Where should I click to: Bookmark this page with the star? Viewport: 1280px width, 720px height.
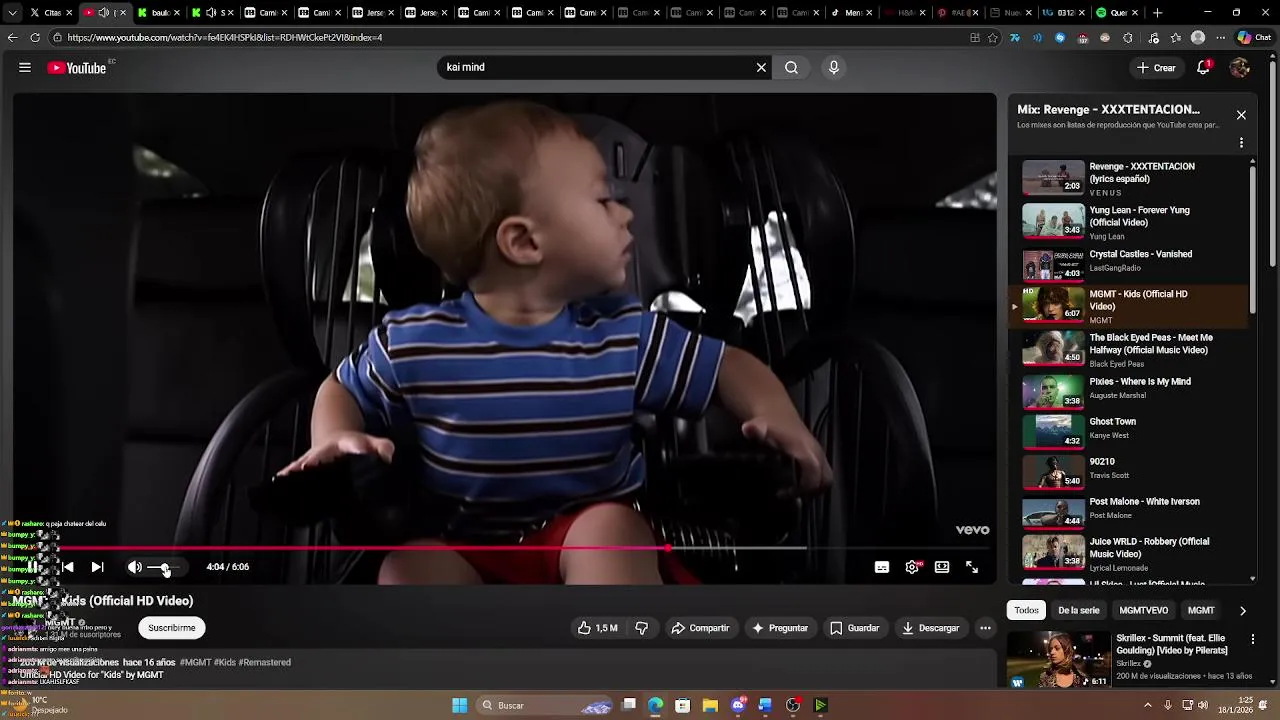click(x=993, y=37)
